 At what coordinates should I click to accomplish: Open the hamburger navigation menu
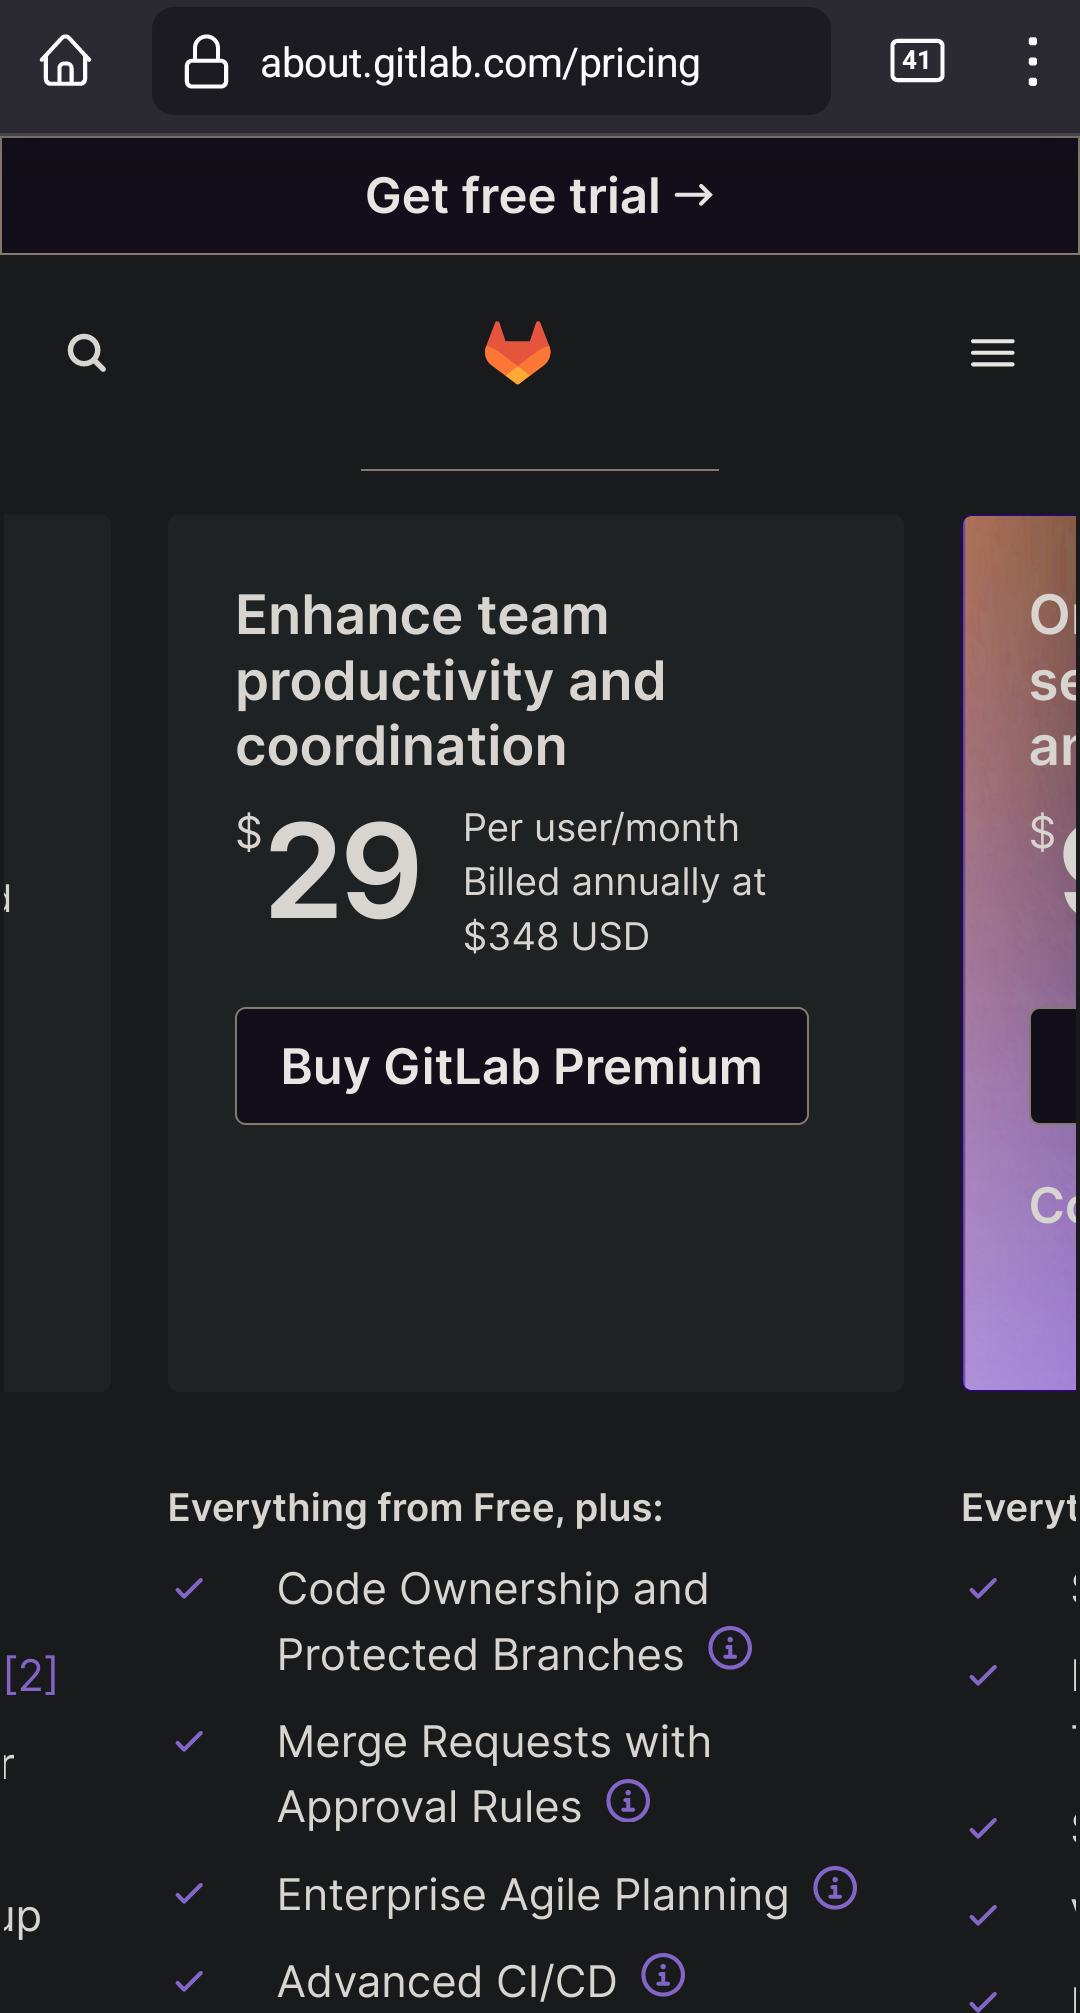tap(992, 353)
